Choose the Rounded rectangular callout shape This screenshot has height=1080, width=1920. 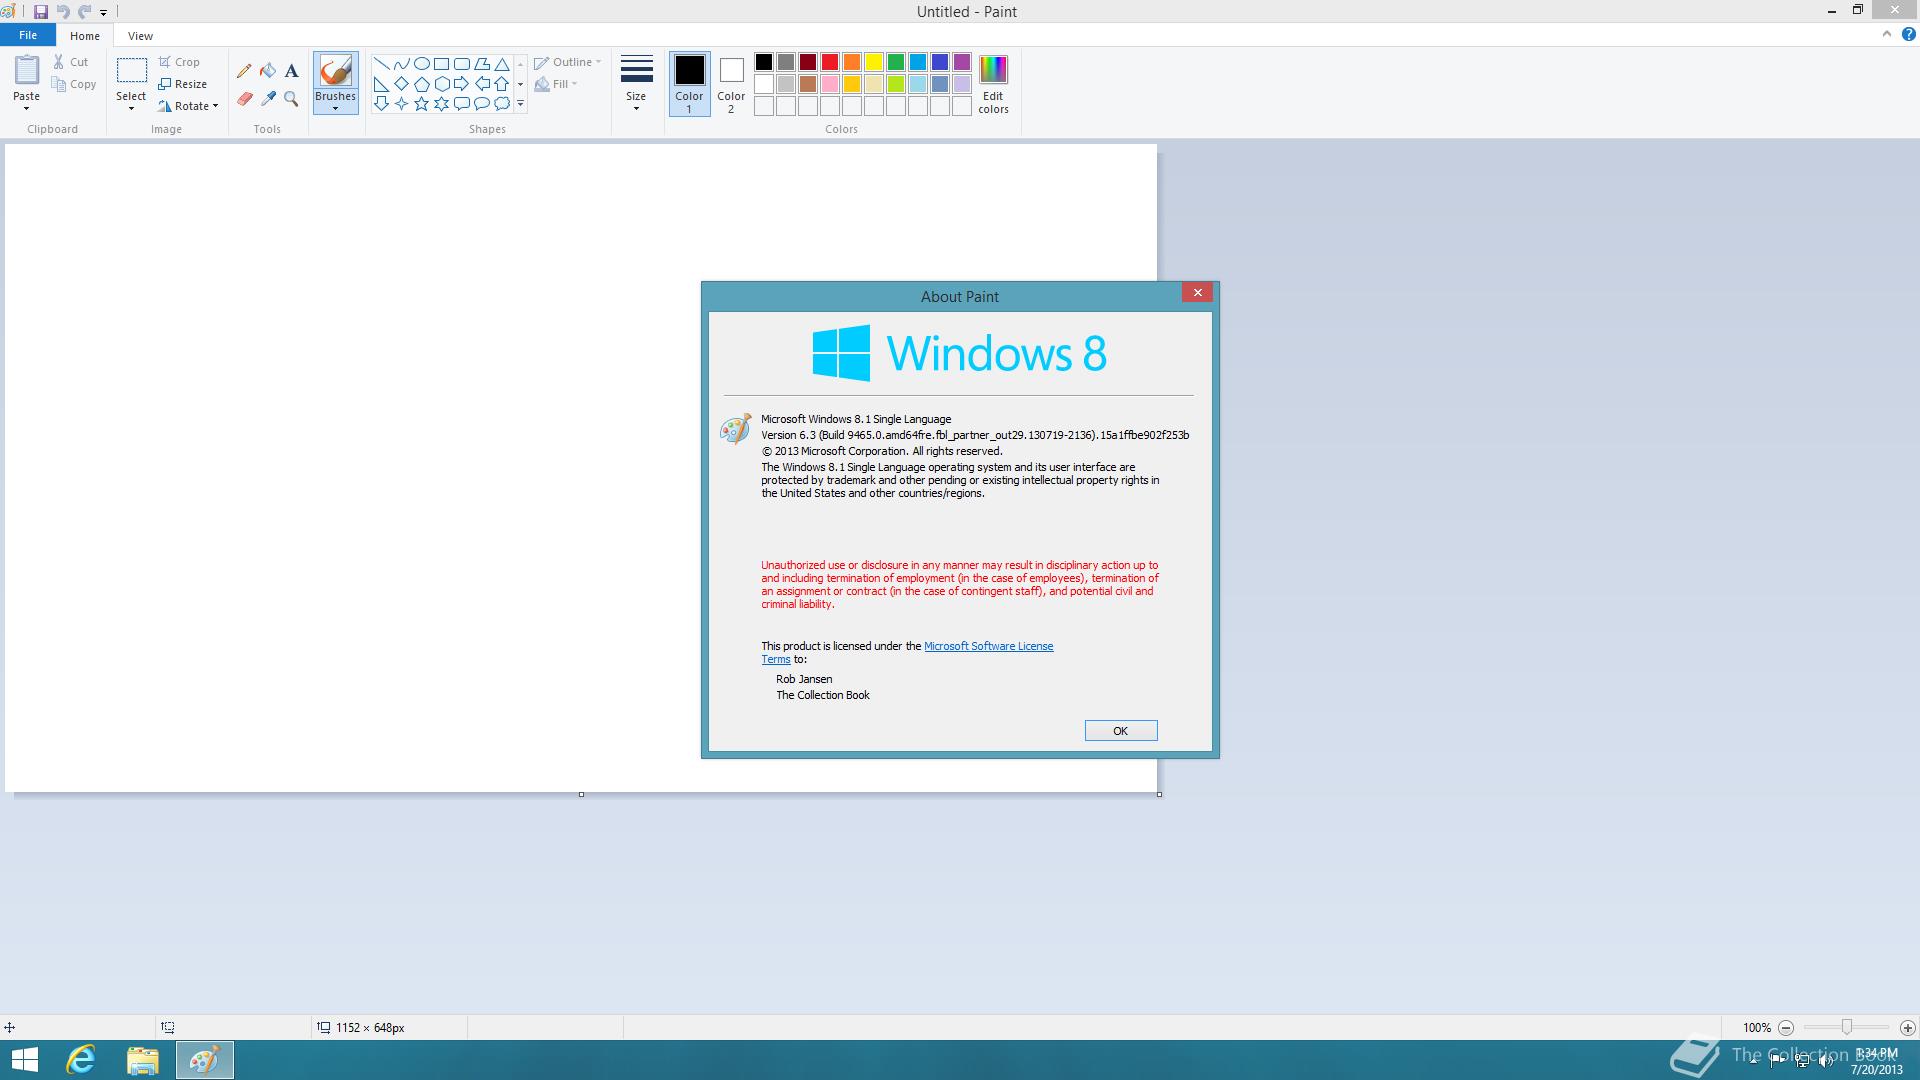pyautogui.click(x=461, y=104)
